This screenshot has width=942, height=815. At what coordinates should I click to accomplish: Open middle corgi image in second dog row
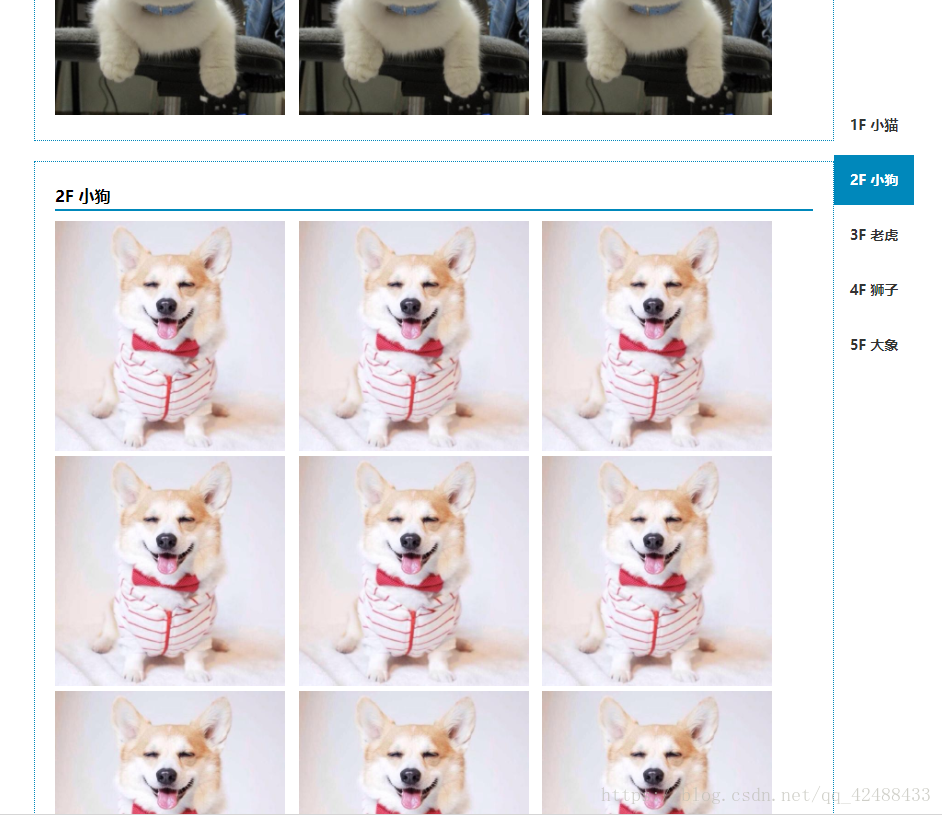pyautogui.click(x=414, y=571)
